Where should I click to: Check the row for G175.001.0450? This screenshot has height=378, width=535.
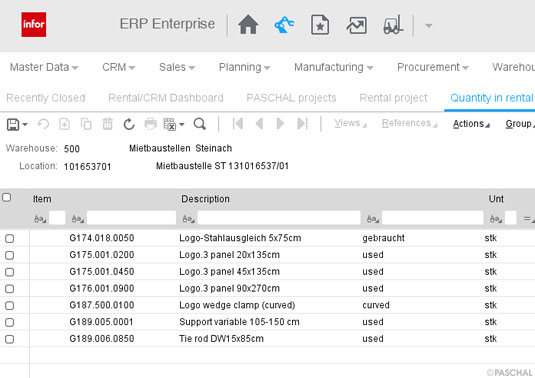(x=10, y=272)
